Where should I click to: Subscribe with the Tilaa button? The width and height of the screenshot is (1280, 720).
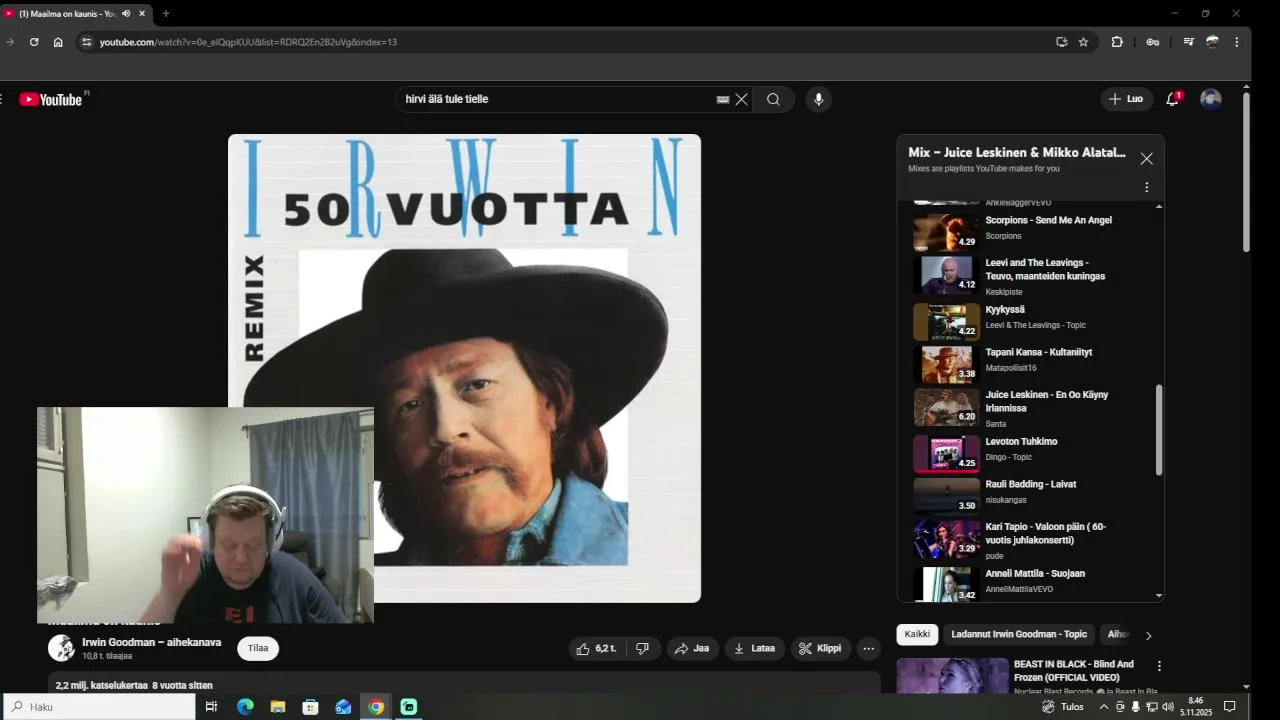coord(258,648)
